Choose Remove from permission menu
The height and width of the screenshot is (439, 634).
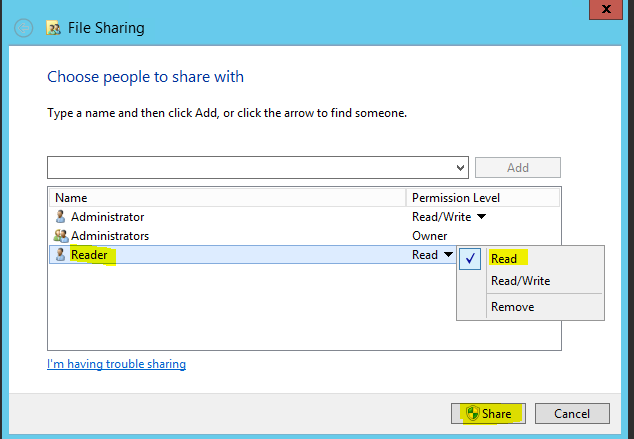point(512,307)
